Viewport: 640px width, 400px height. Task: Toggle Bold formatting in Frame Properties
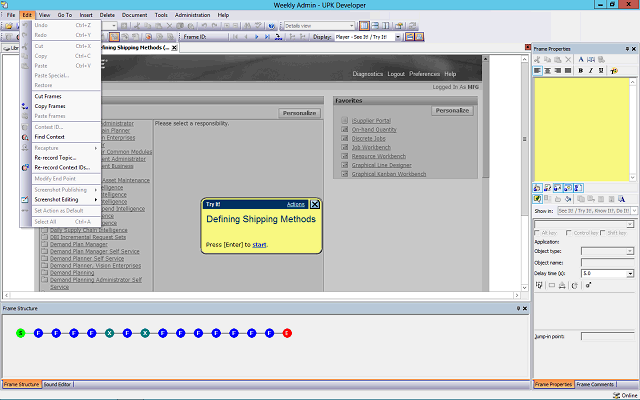point(580,71)
